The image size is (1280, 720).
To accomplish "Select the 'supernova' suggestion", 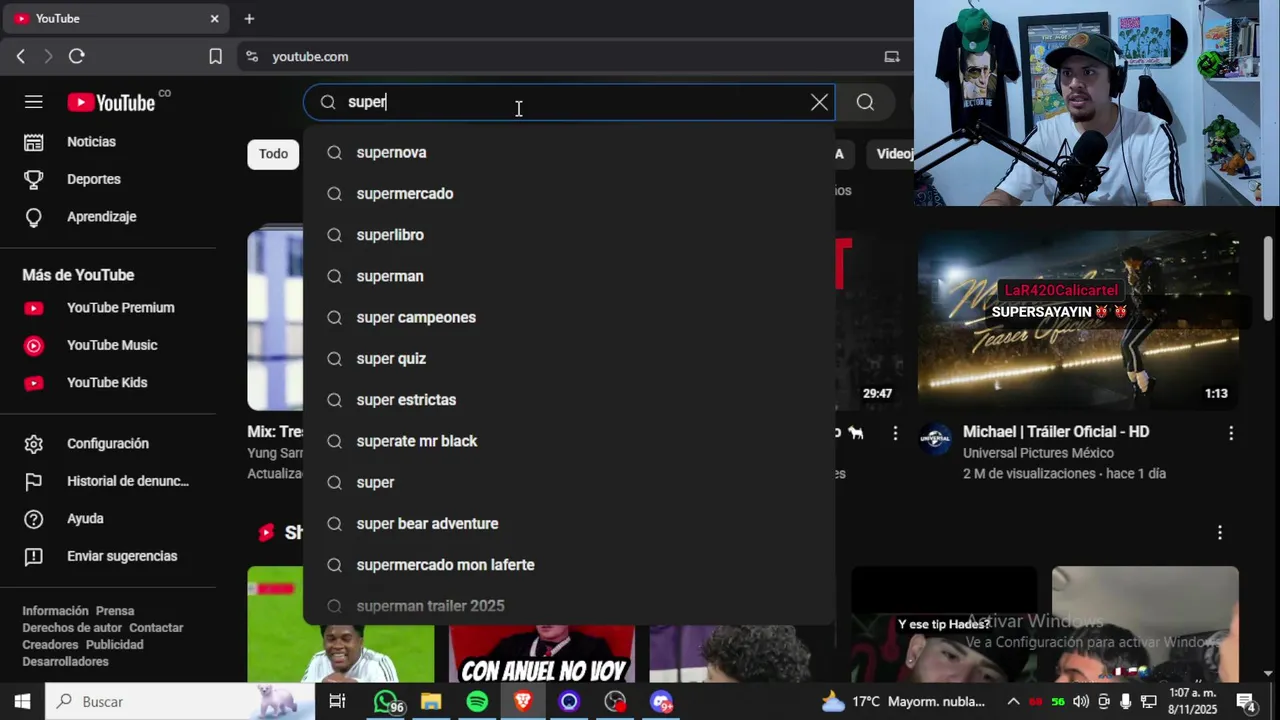I will coord(569,152).
